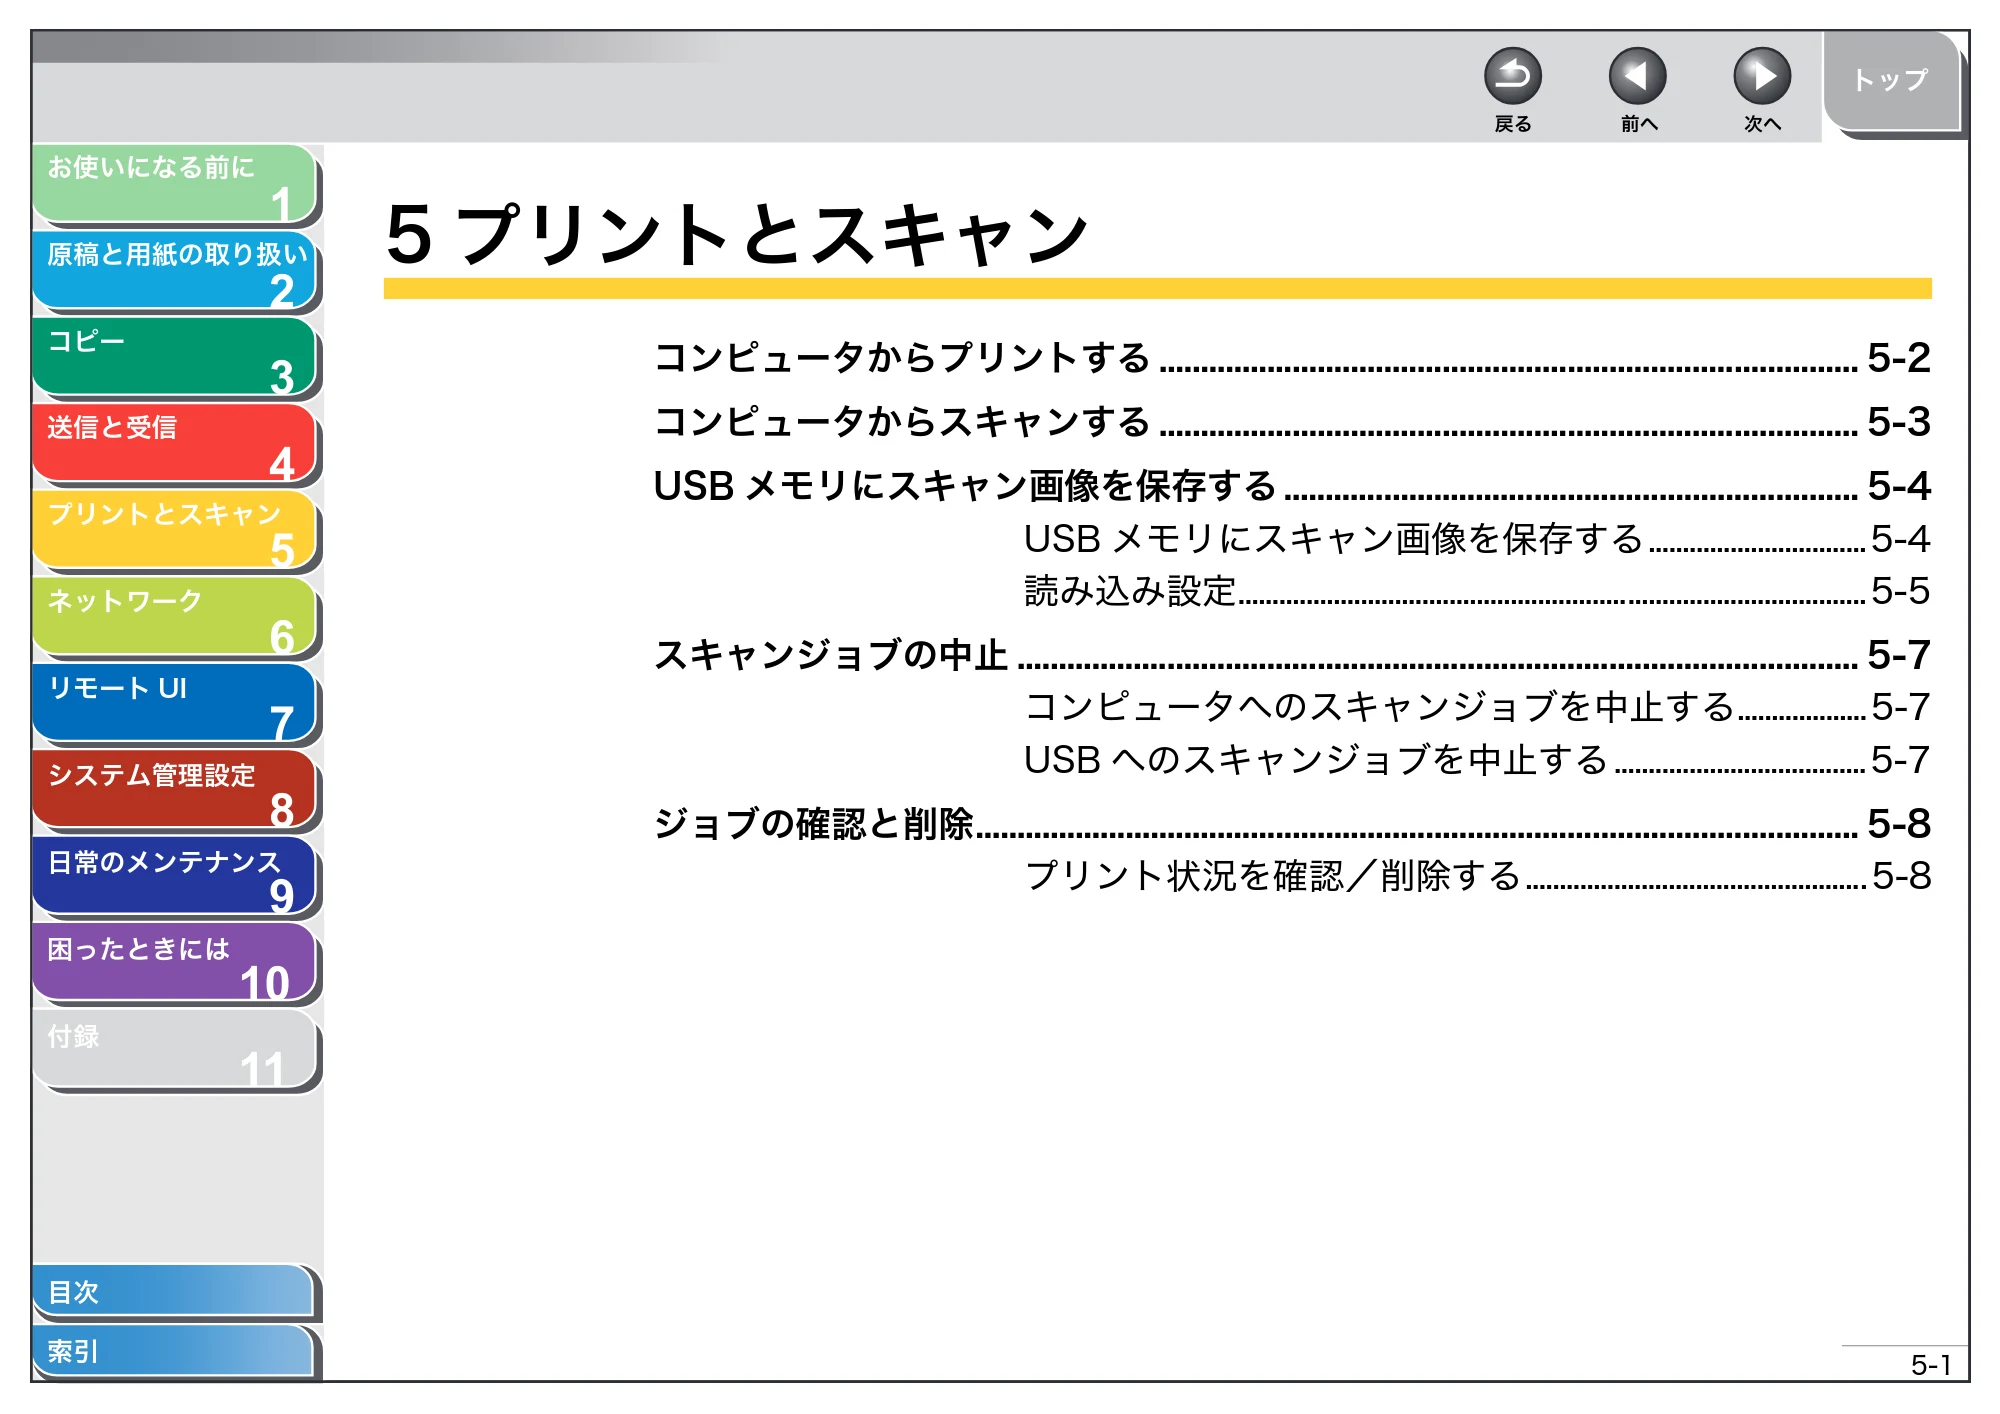The image size is (2000, 1414).
Task: Open bold heading USB メモリにスキャン画像を保存する
Action: click(x=1291, y=486)
